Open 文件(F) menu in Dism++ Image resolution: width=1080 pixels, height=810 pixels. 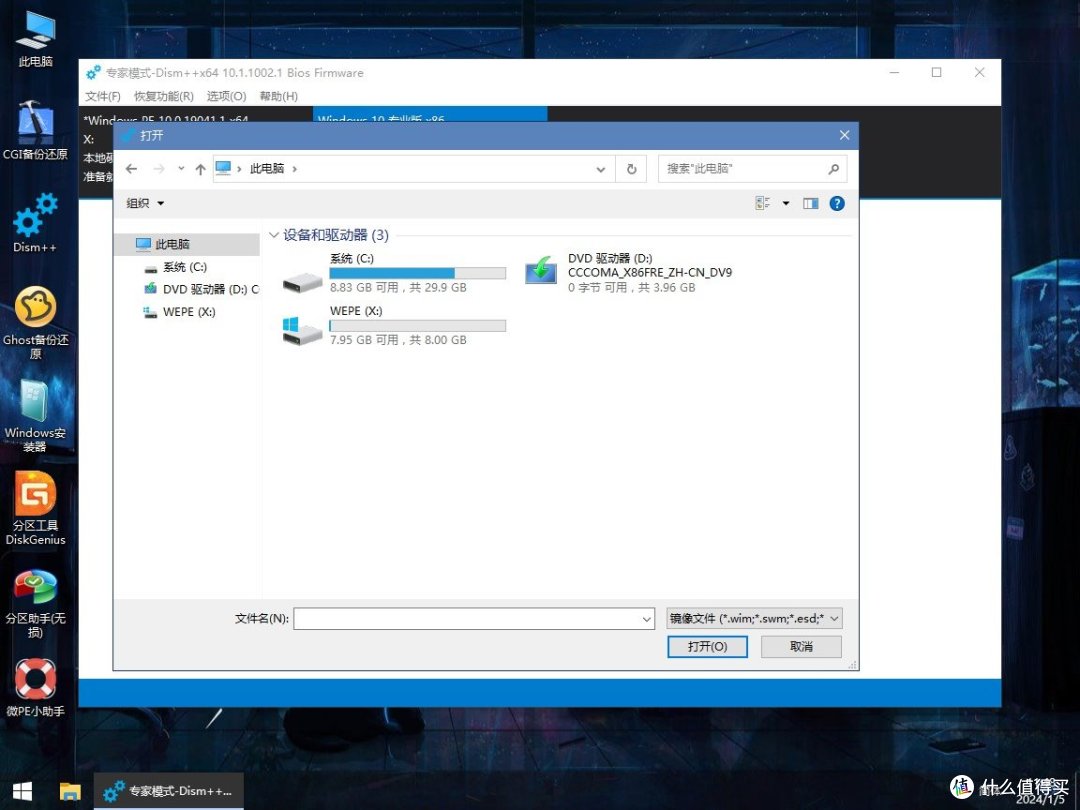[103, 96]
